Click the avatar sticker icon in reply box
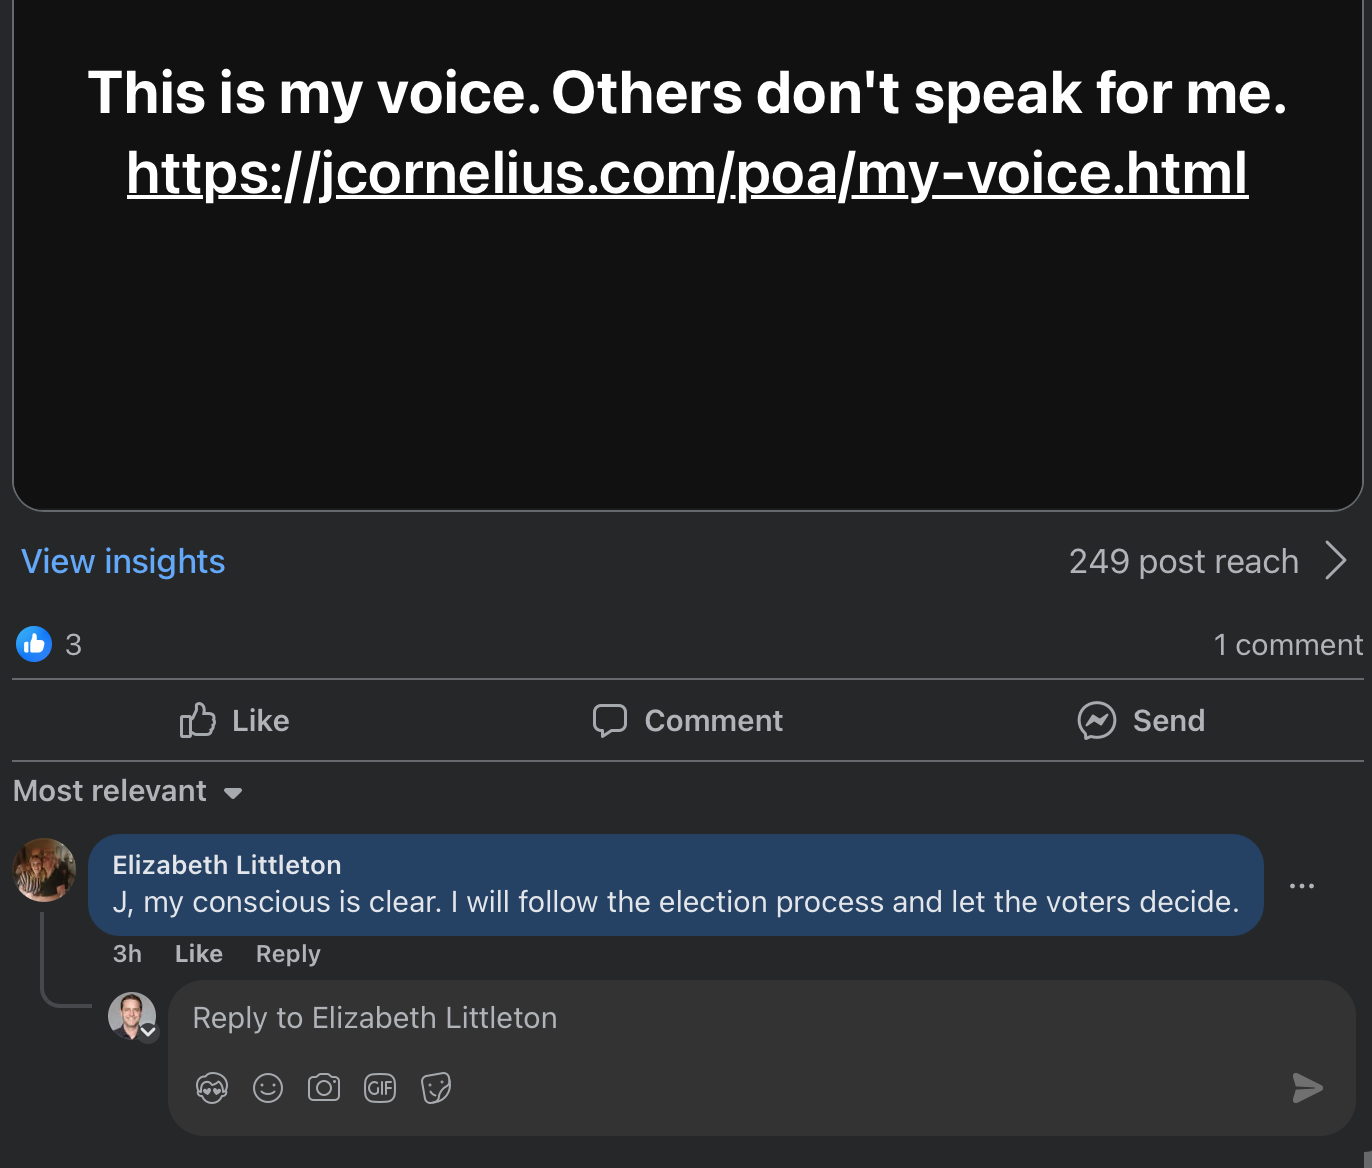 point(212,1087)
